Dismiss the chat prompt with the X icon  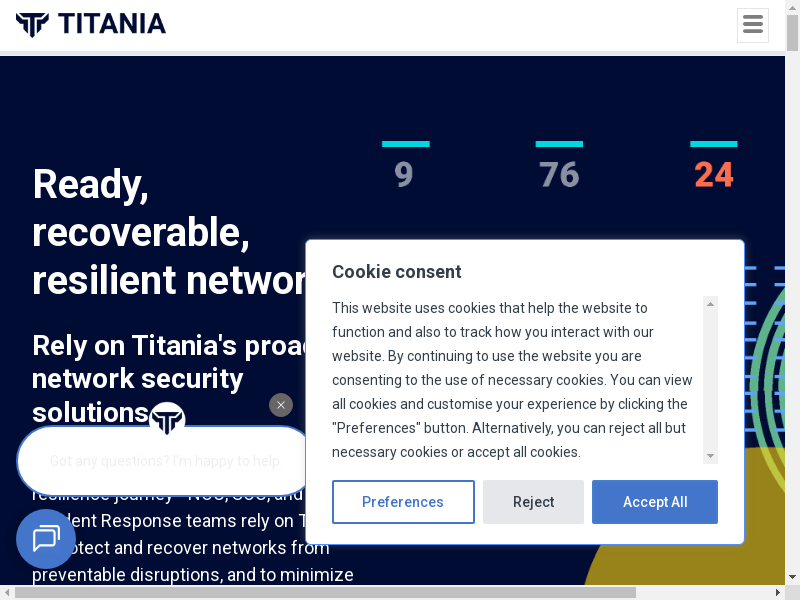(x=281, y=405)
